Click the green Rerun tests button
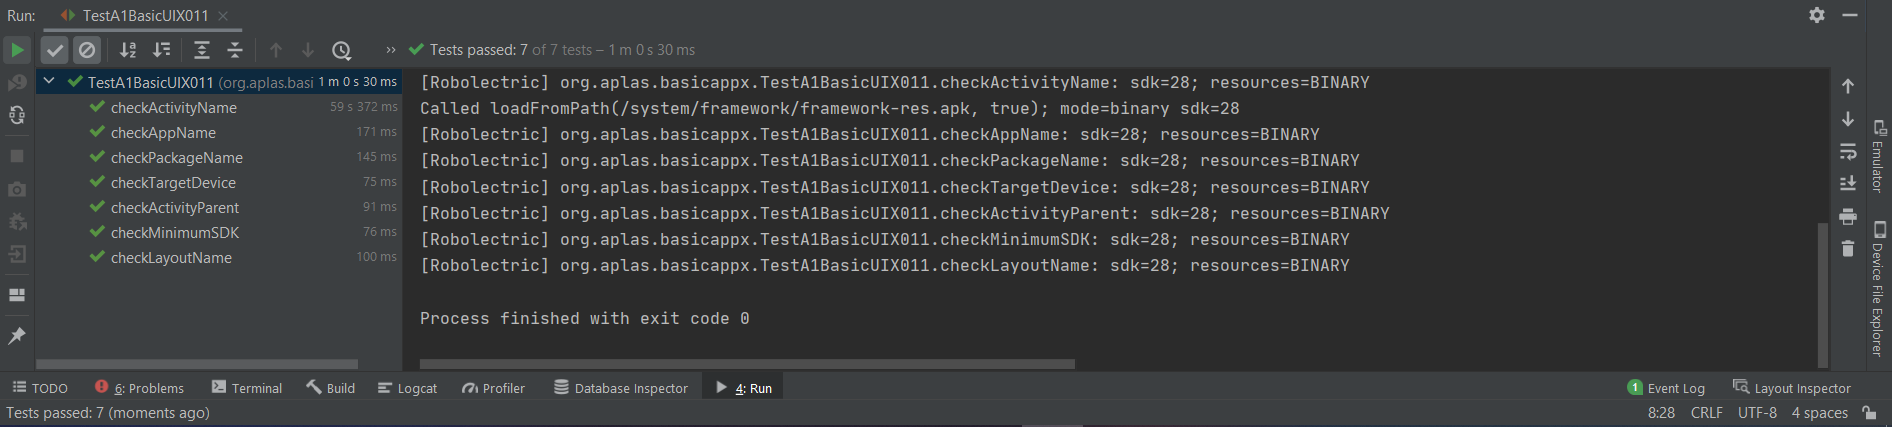 (17, 50)
